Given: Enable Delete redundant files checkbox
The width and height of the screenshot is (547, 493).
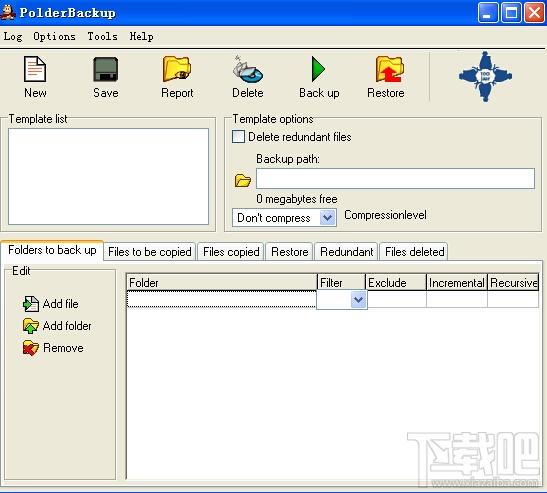Looking at the screenshot, I should pyautogui.click(x=239, y=136).
